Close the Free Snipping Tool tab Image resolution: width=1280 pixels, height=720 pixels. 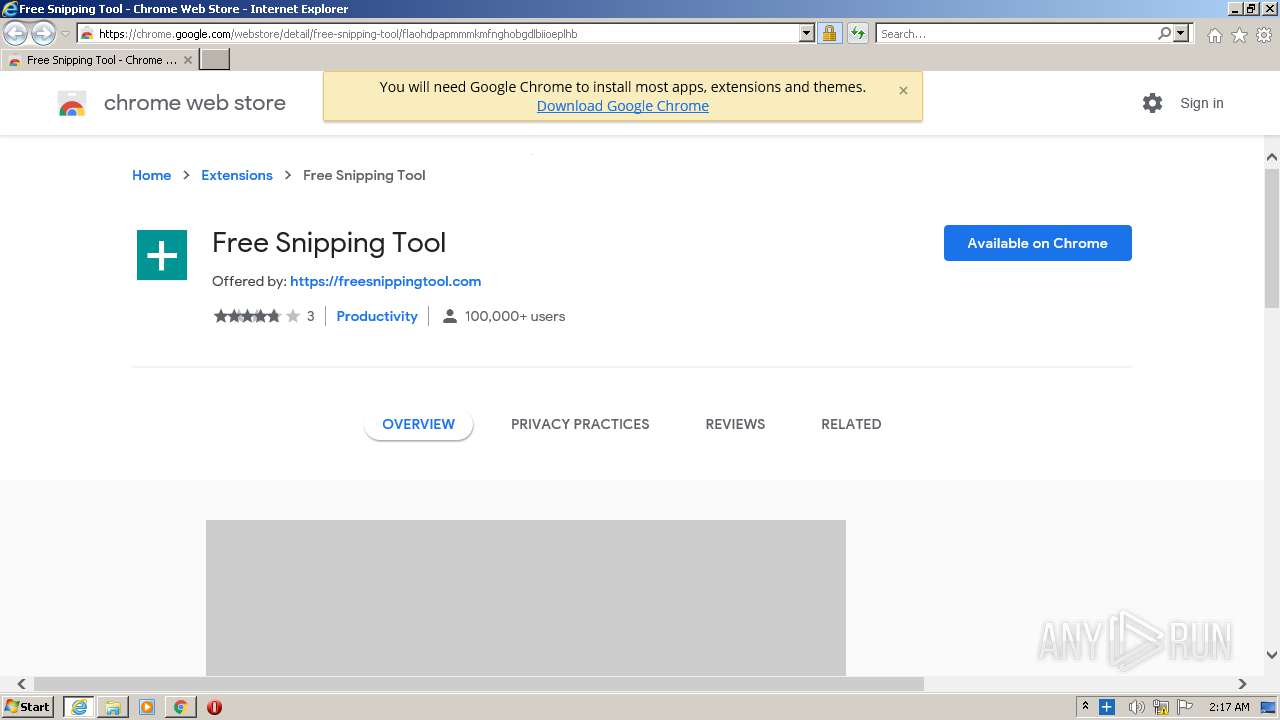pos(188,60)
